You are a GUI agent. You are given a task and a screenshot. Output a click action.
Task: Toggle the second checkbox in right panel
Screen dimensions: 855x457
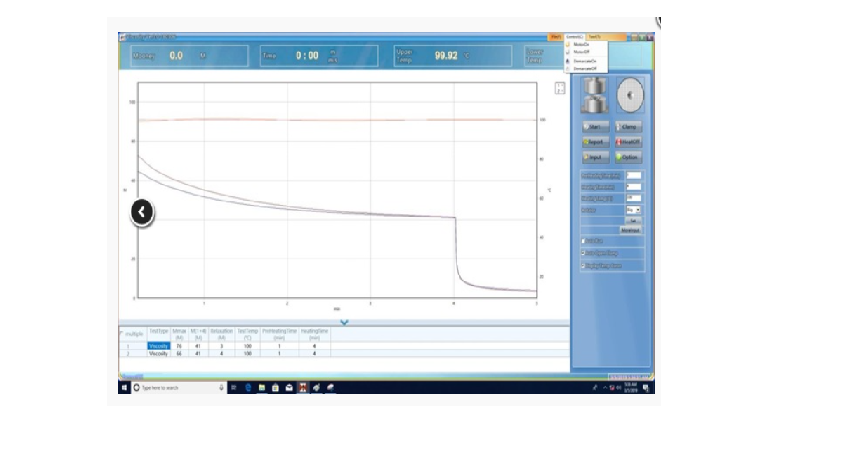tap(584, 253)
